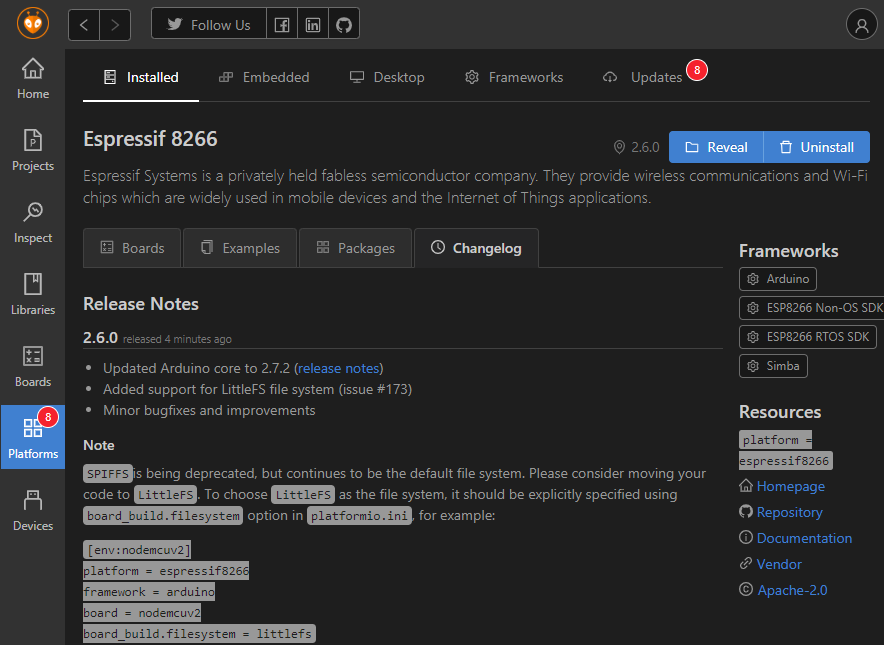Select the Simba framework tag
884x645 pixels.
point(773,366)
